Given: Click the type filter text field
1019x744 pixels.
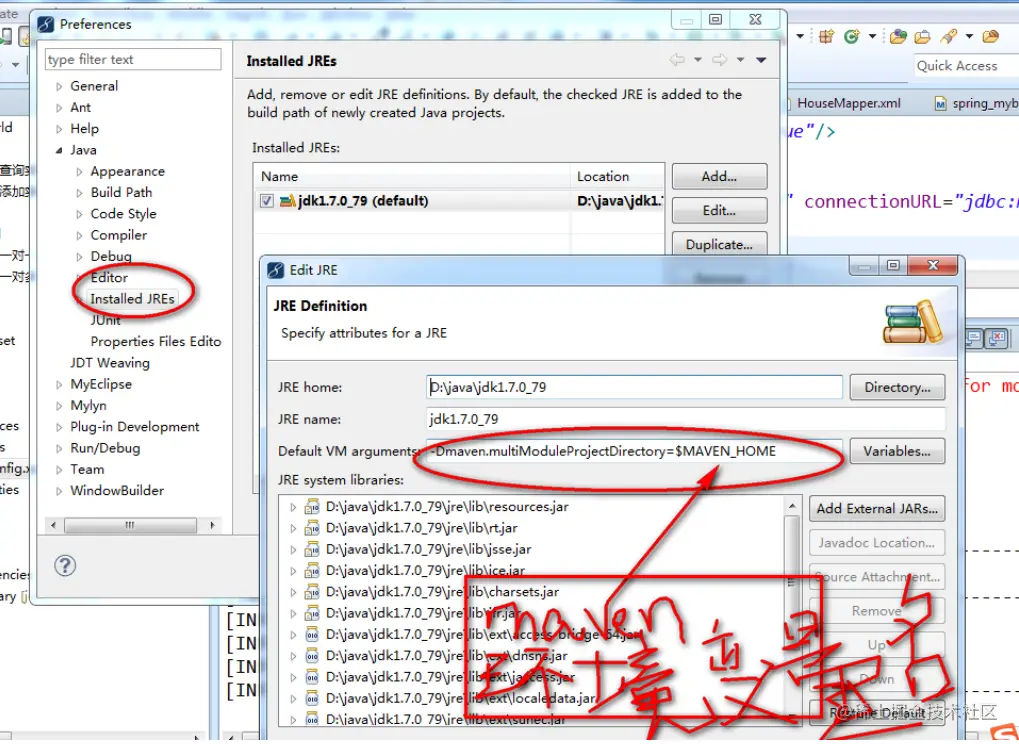Looking at the screenshot, I should tap(133, 59).
